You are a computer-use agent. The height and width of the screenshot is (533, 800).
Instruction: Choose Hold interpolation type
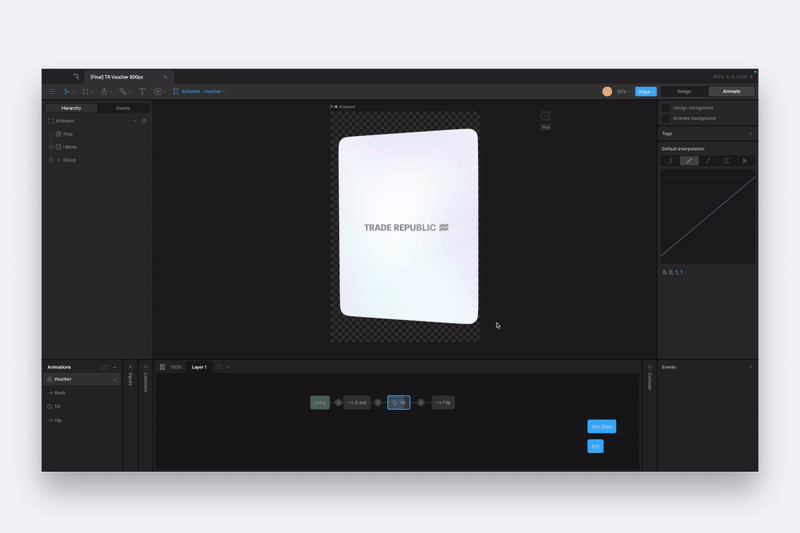[670, 161]
